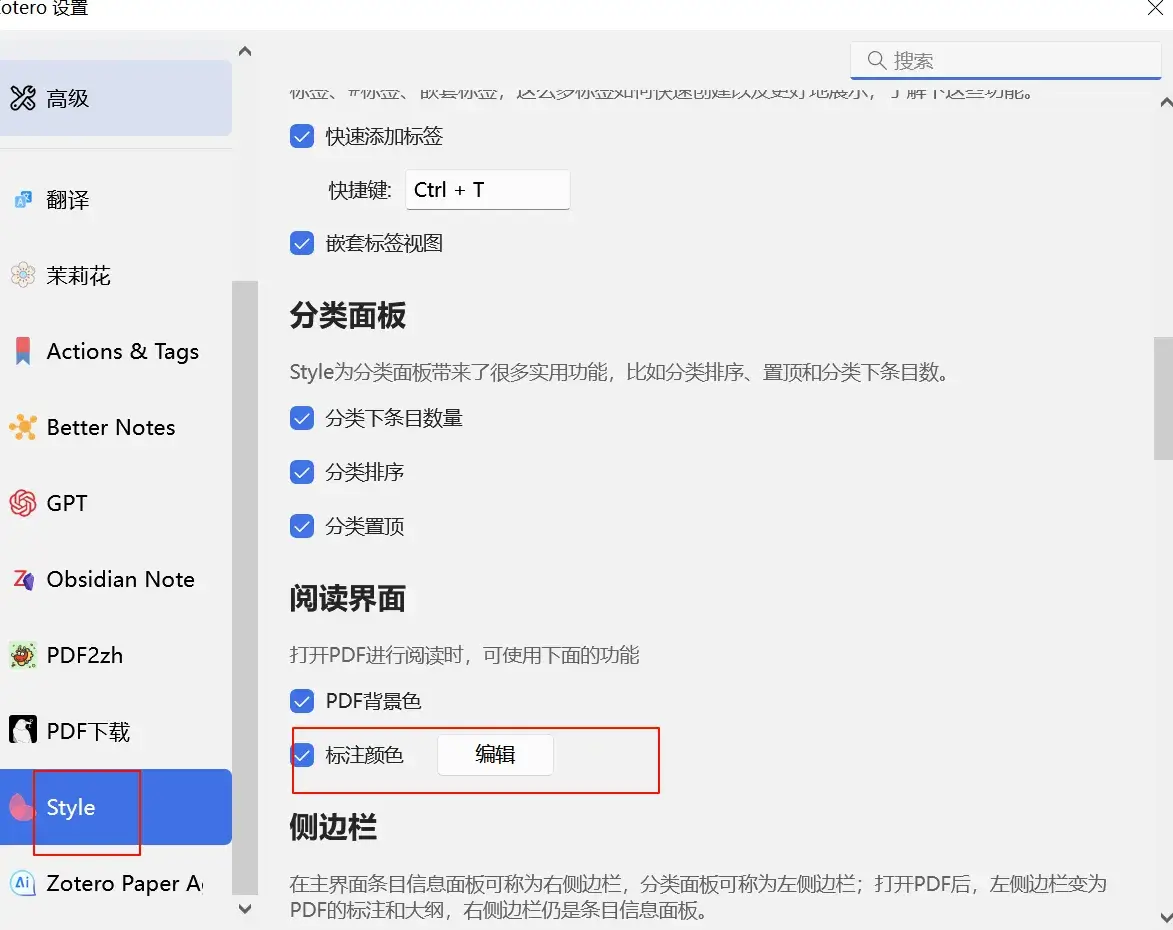Screen dimensions: 1173x930
Task: Click the 编辑 button for annotation colors
Action: [495, 755]
